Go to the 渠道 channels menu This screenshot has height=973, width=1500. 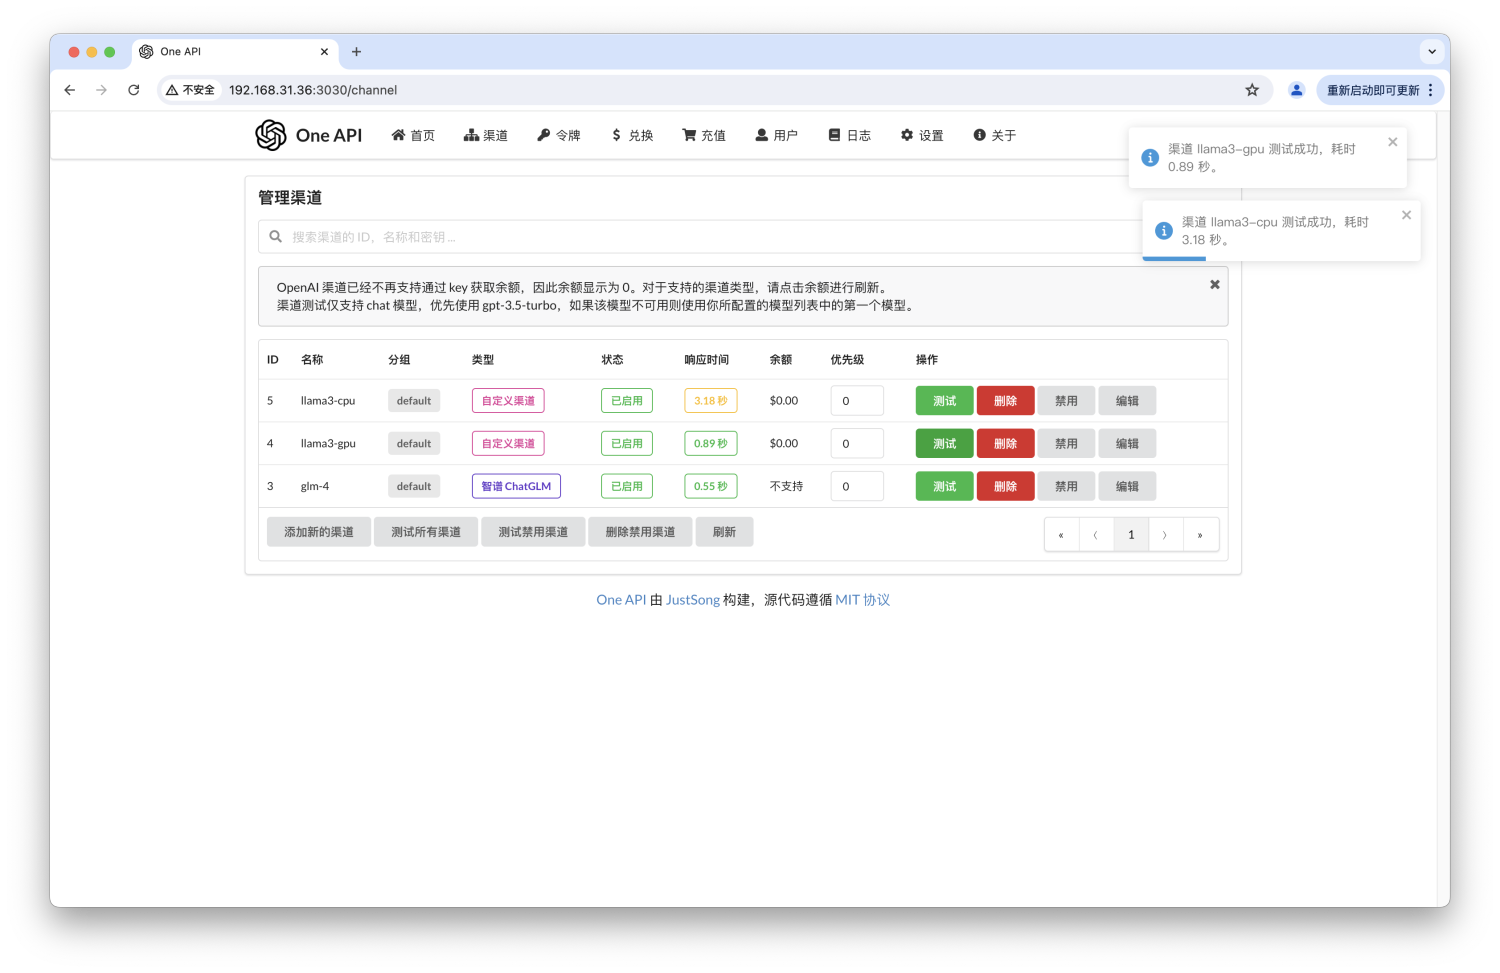[x=486, y=135]
